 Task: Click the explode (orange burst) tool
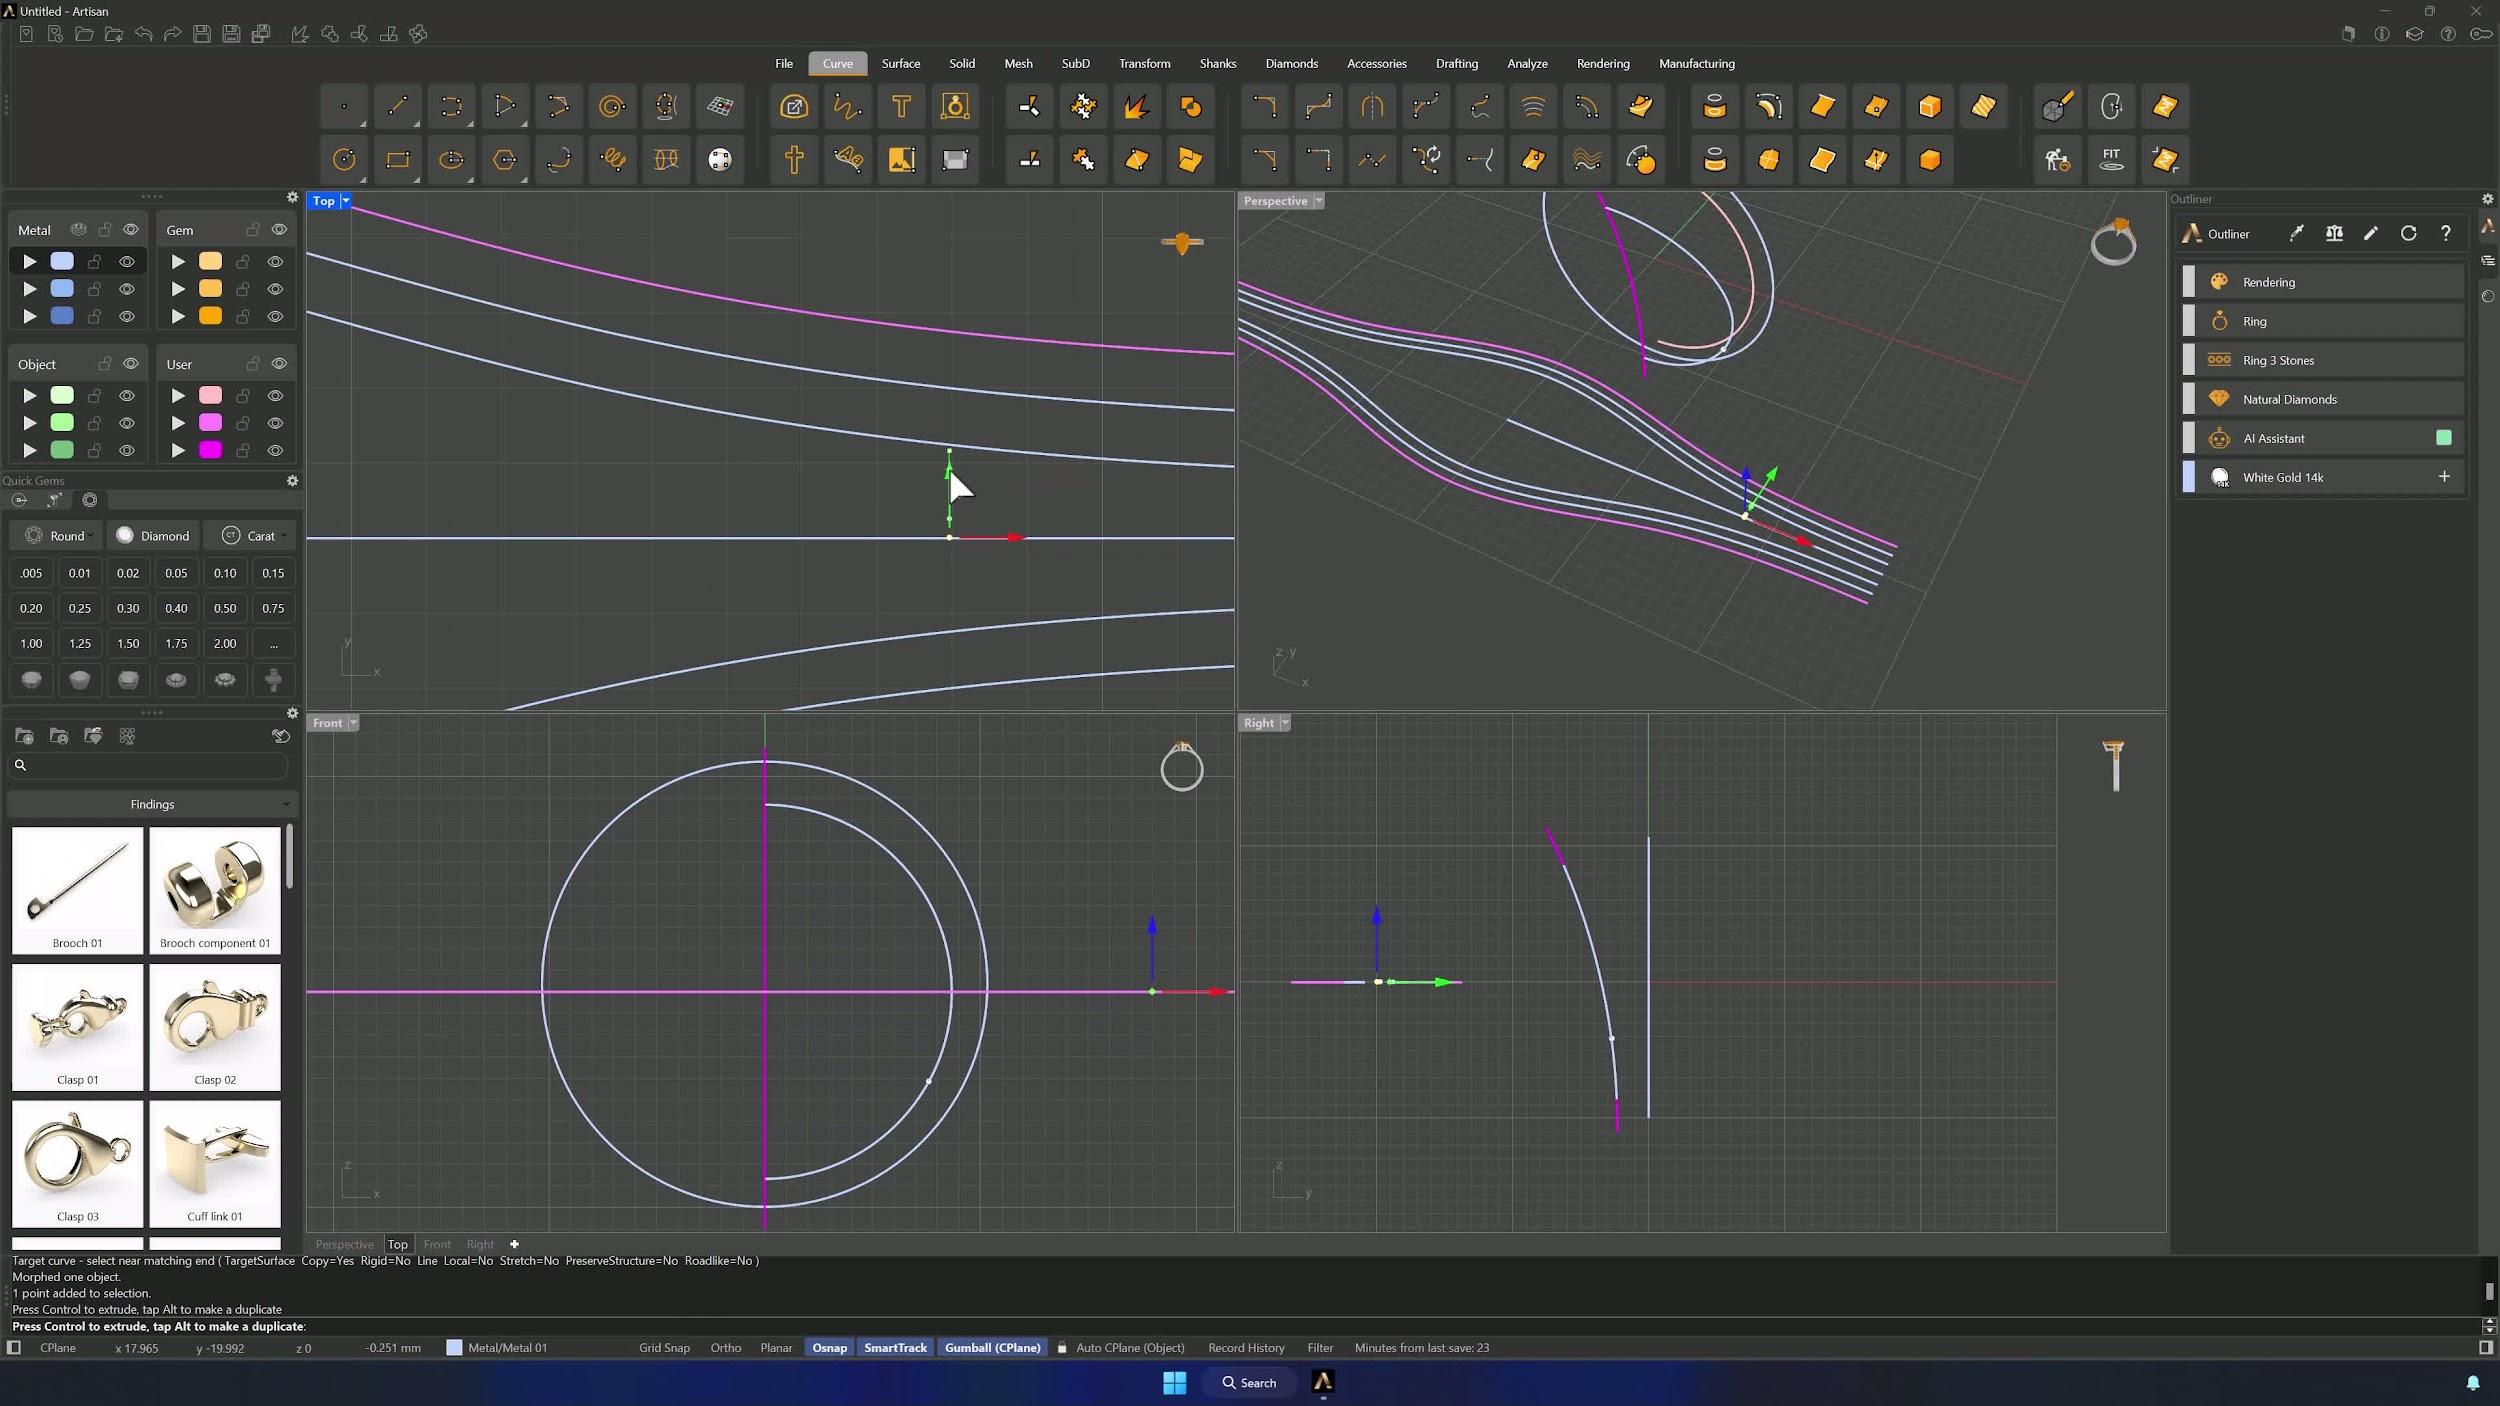(1136, 106)
